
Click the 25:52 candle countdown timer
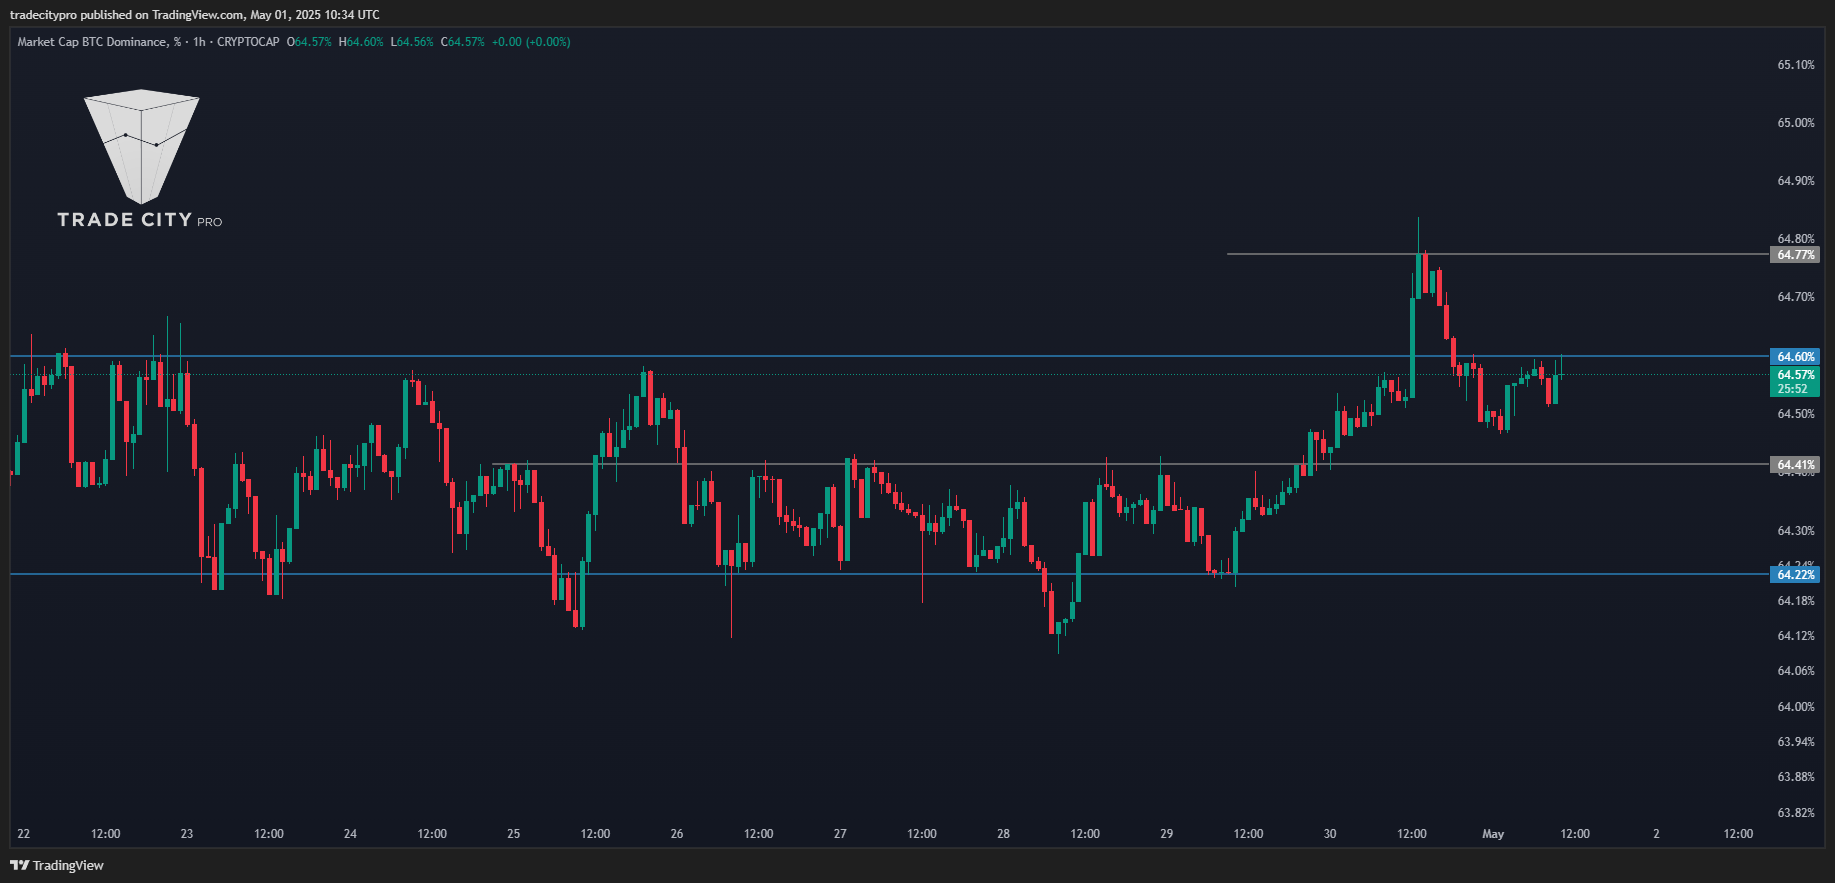[1792, 389]
